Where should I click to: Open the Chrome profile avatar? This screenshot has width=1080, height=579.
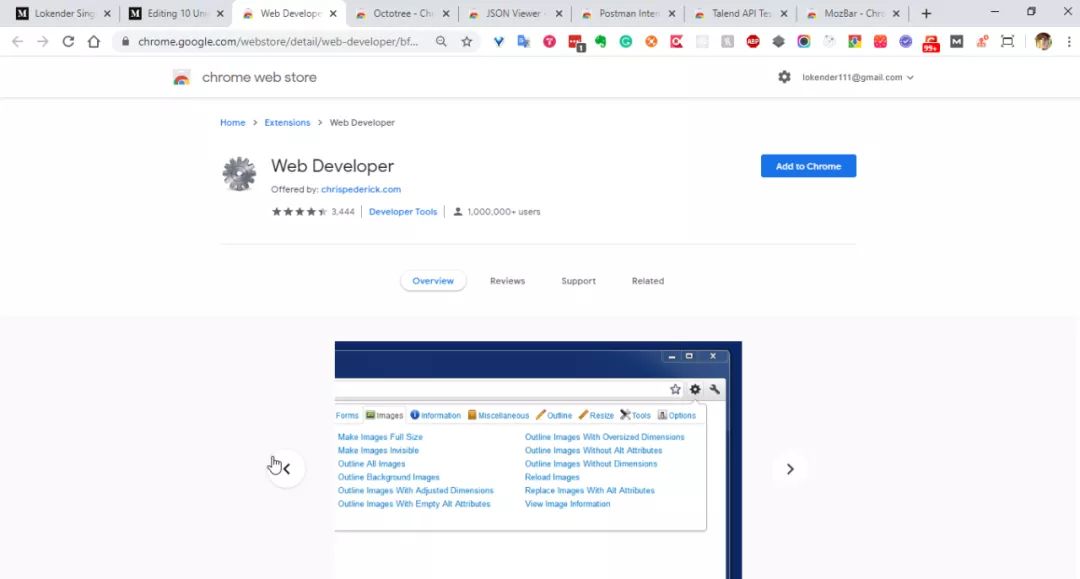pos(1043,41)
